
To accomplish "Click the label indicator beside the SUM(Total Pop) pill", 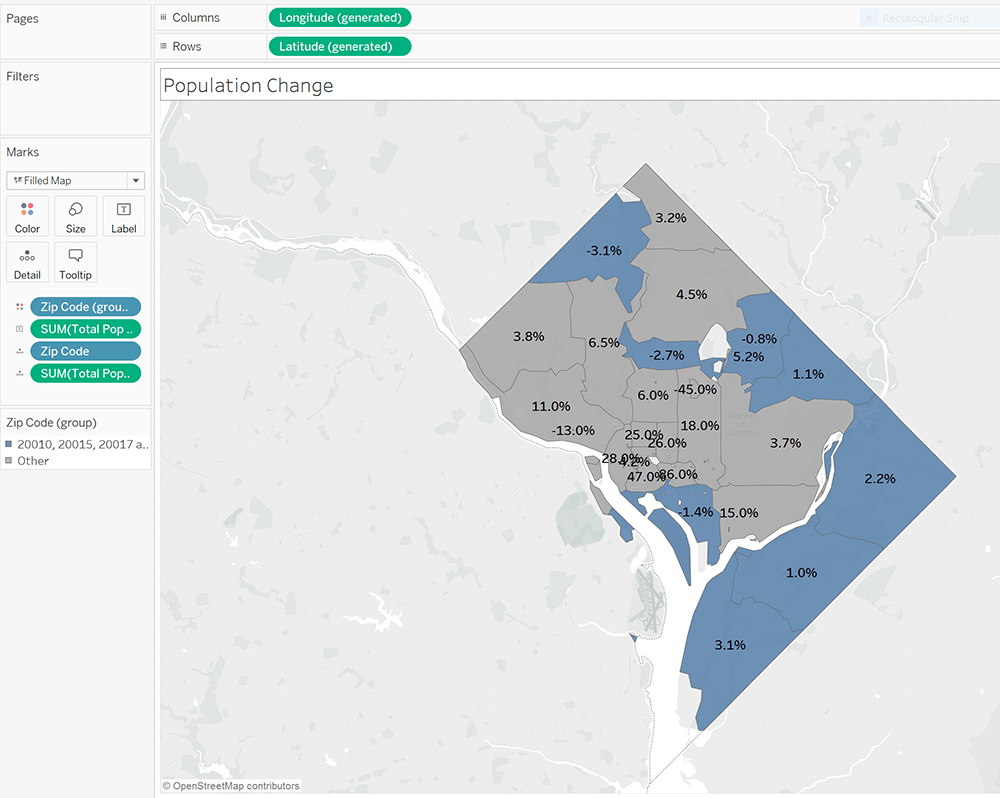I will 18,328.
